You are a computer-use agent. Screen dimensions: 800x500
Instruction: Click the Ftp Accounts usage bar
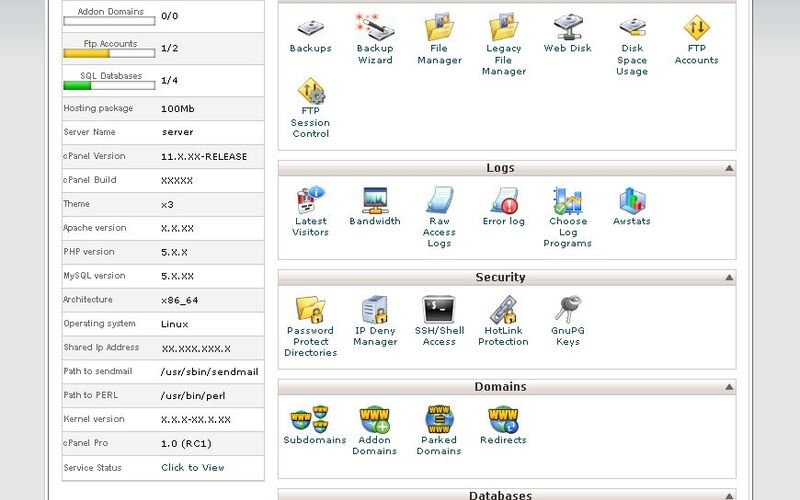click(109, 54)
